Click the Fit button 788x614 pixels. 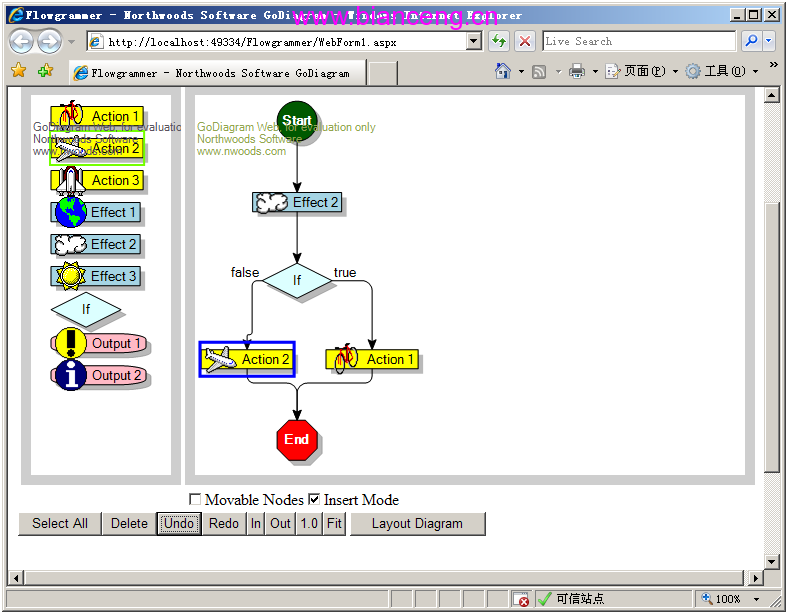(334, 524)
